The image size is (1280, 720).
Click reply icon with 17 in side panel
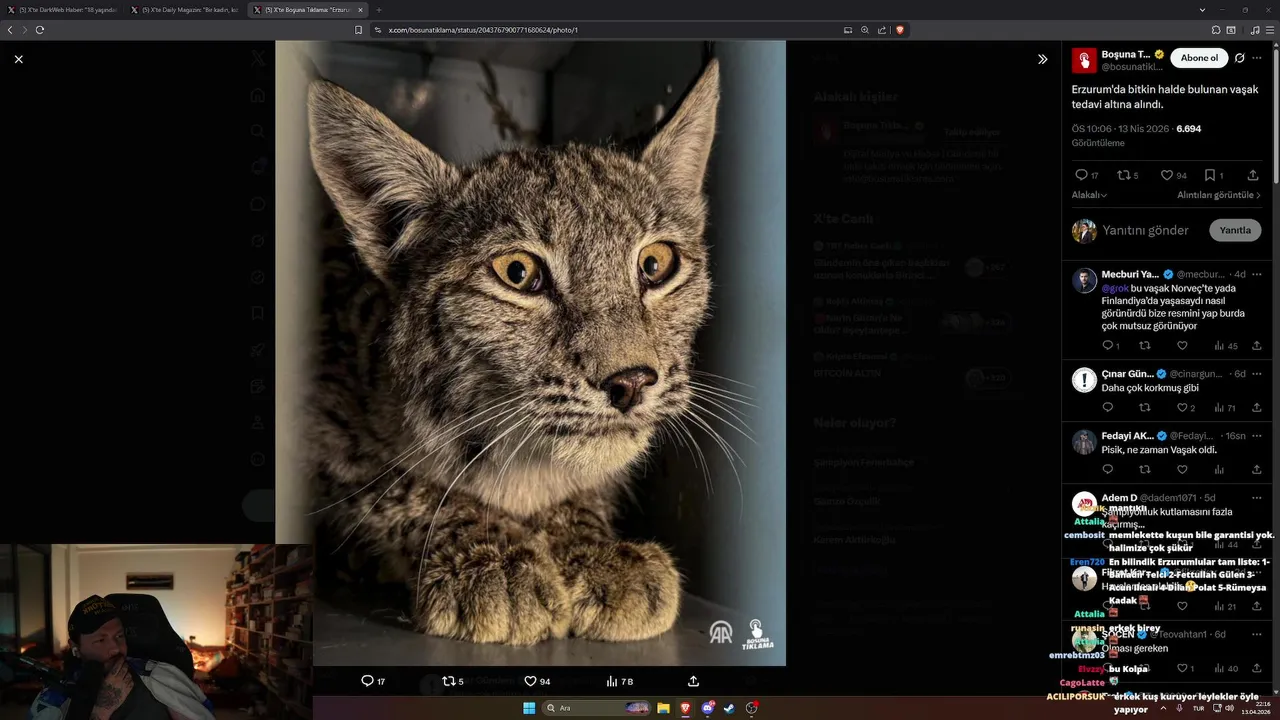tap(1081, 175)
